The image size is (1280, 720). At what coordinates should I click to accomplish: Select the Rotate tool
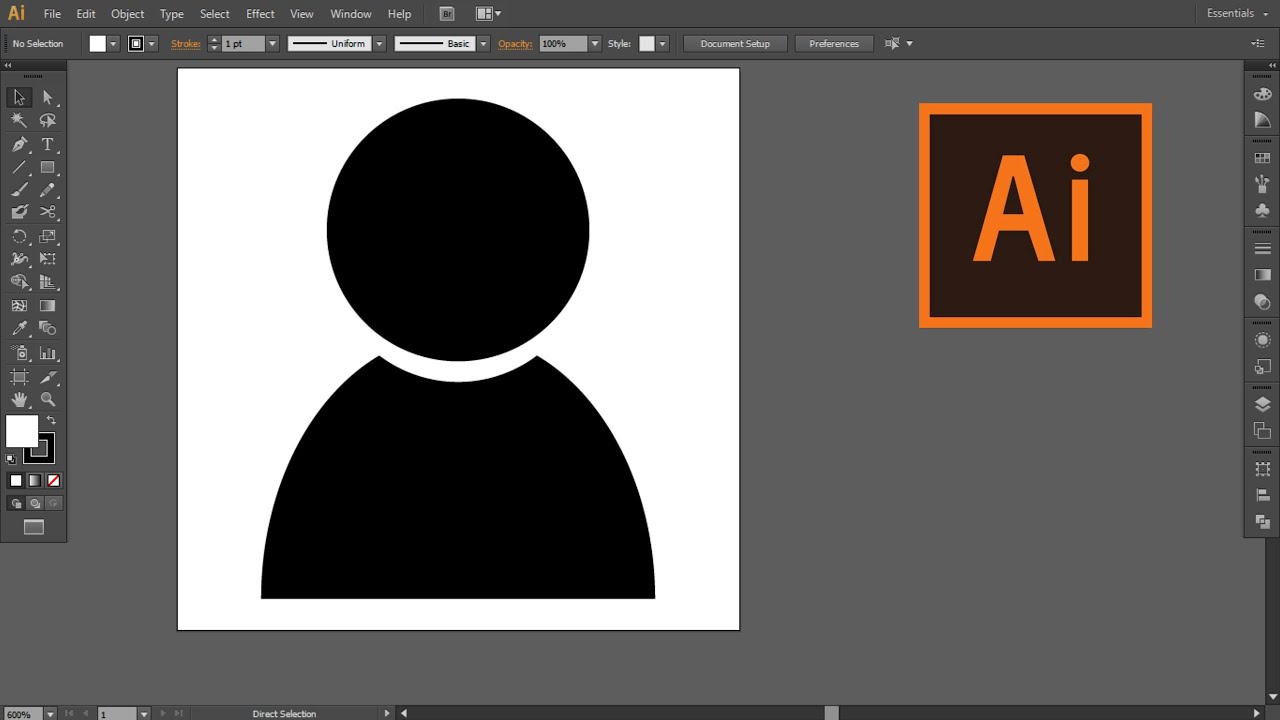pyautogui.click(x=19, y=237)
